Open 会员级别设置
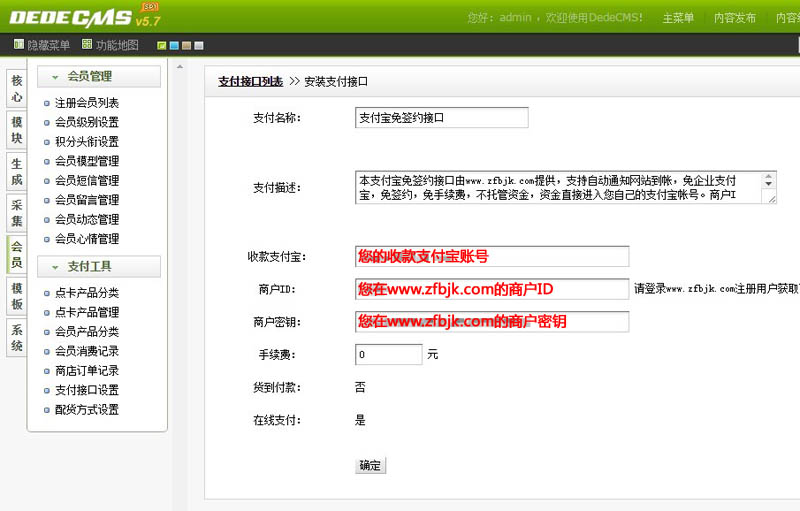Viewport: 800px width, 511px height. [87, 122]
